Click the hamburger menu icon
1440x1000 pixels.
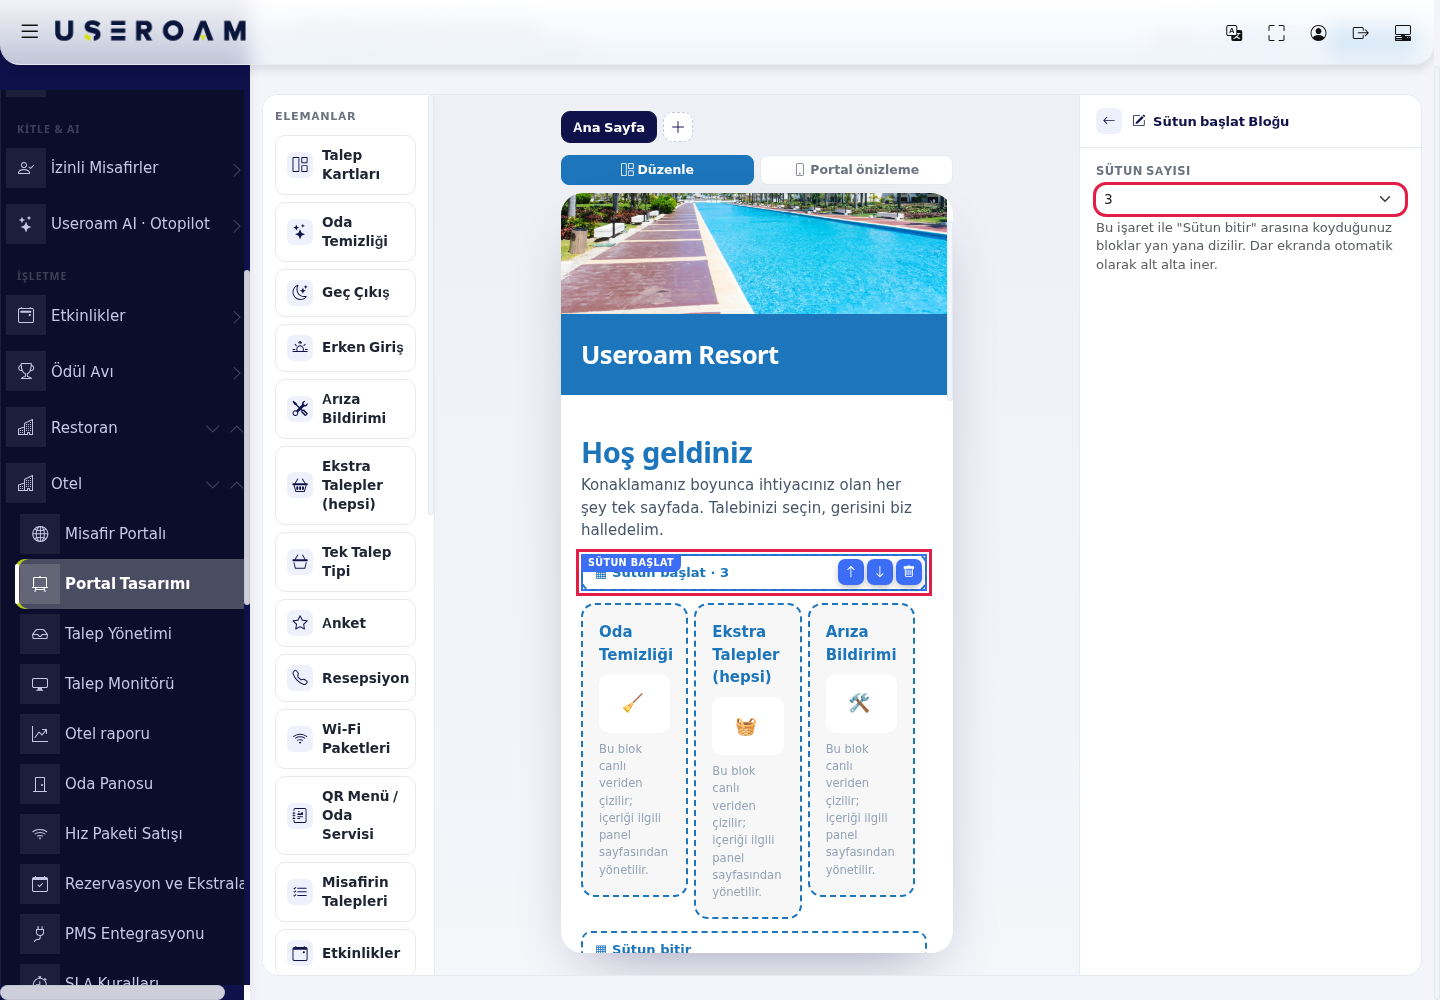coord(30,31)
